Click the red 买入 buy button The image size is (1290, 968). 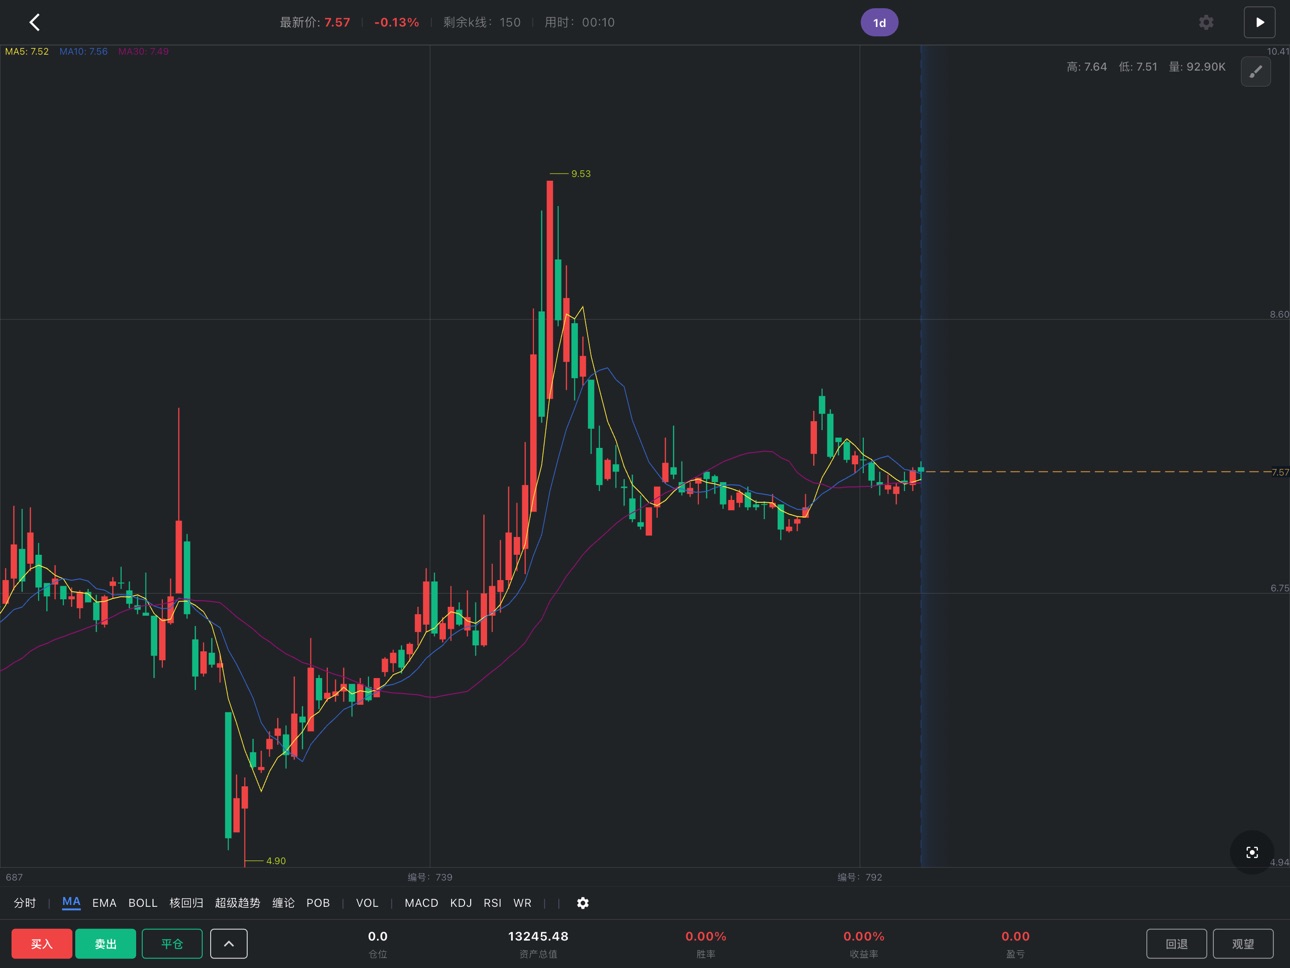point(41,943)
